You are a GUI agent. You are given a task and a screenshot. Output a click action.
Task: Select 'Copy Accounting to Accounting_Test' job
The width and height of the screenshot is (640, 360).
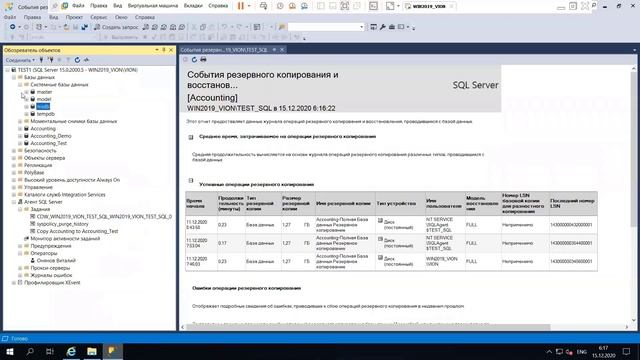pos(77,231)
